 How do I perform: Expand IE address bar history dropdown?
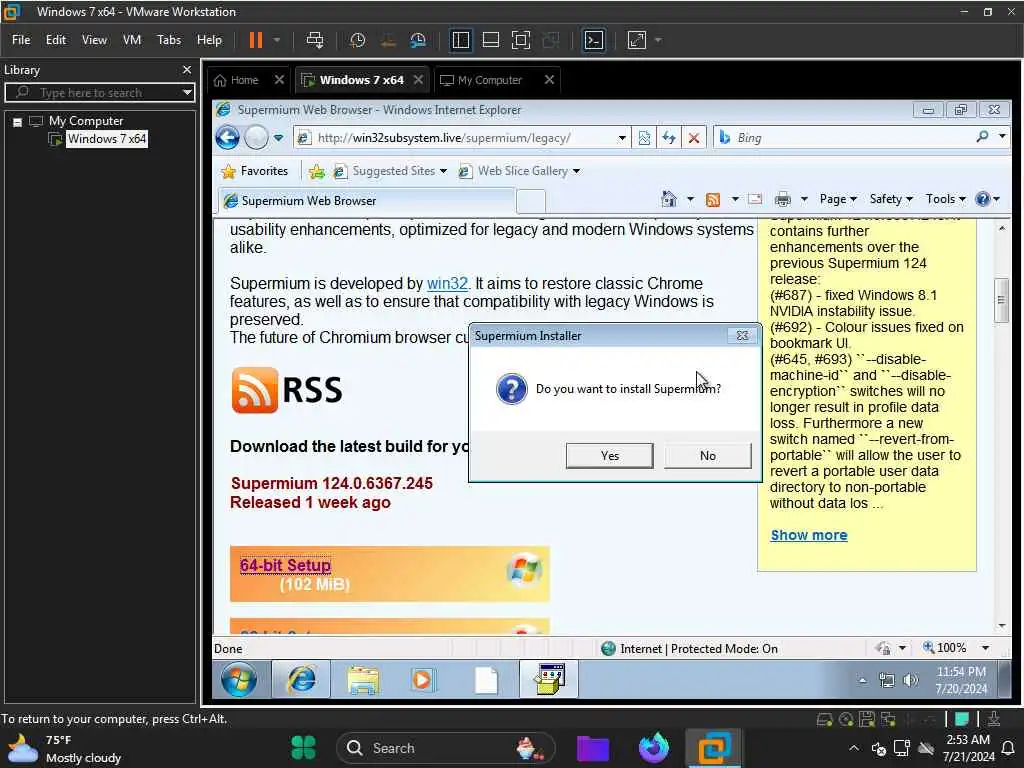click(x=622, y=138)
